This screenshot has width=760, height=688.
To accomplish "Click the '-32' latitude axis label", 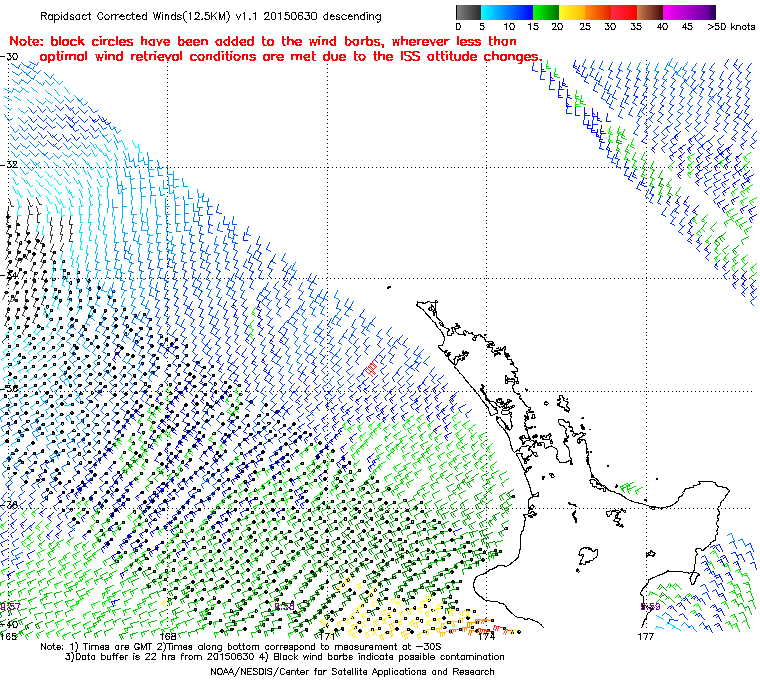I will click(x=10, y=164).
